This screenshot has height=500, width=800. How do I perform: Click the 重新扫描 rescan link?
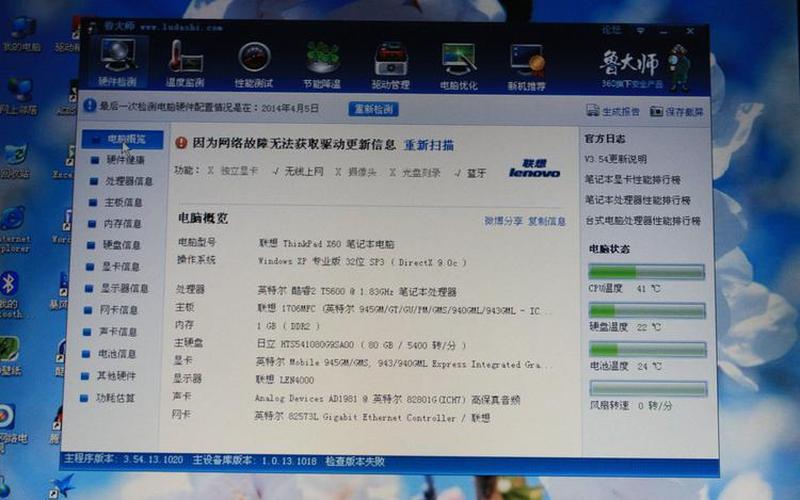429,145
